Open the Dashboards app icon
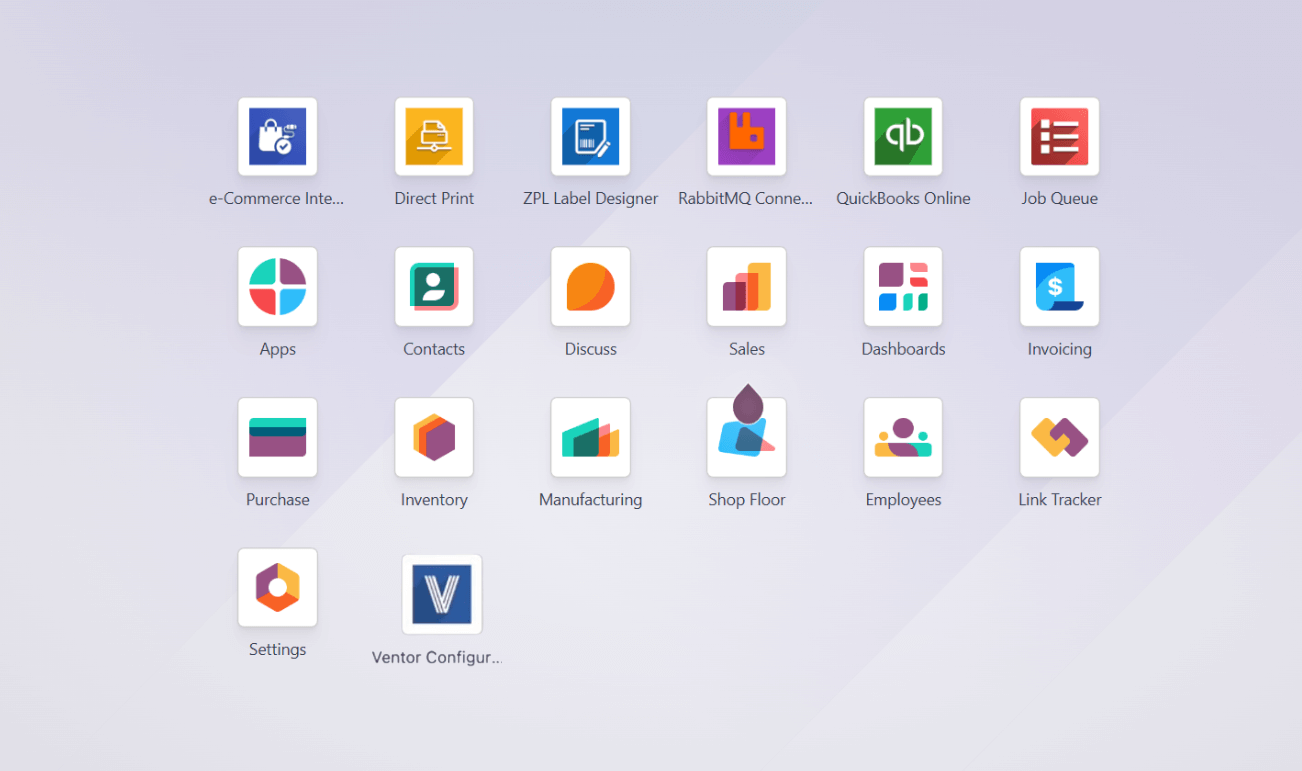Screen dimensions: 1302x771 [x=903, y=286]
